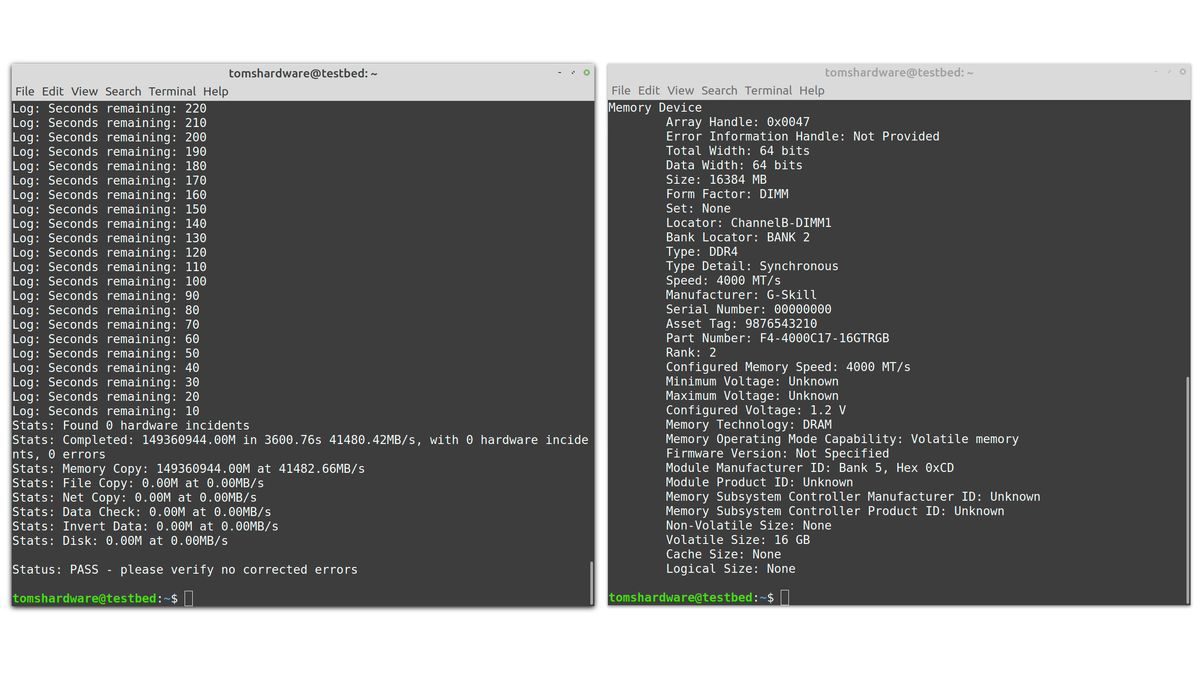This screenshot has height=675, width=1200.
Task: Minimize the right terminal window
Action: coord(1157,72)
